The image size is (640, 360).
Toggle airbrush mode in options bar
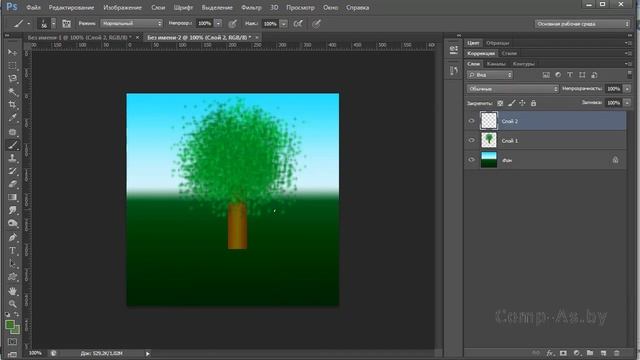[x=298, y=24]
